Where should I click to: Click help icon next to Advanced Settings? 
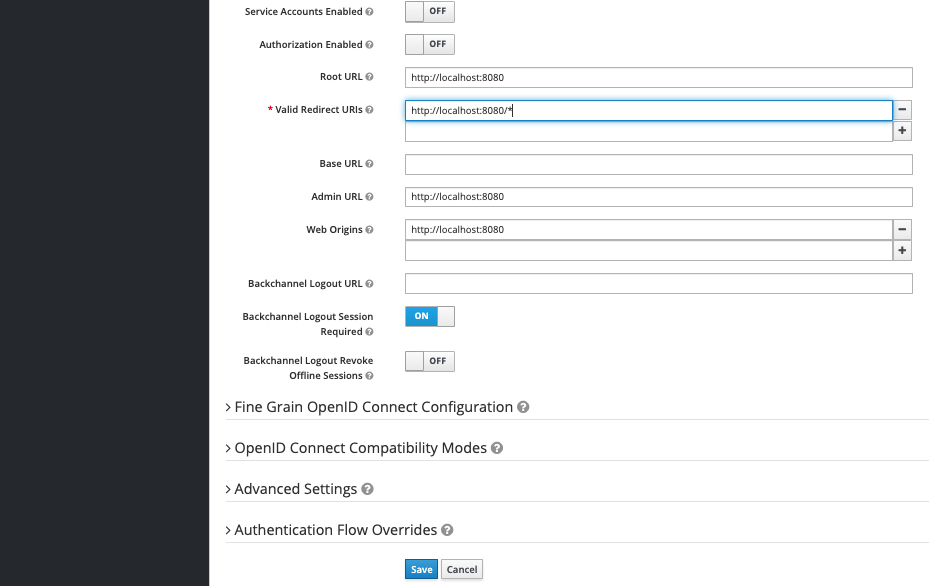(367, 490)
